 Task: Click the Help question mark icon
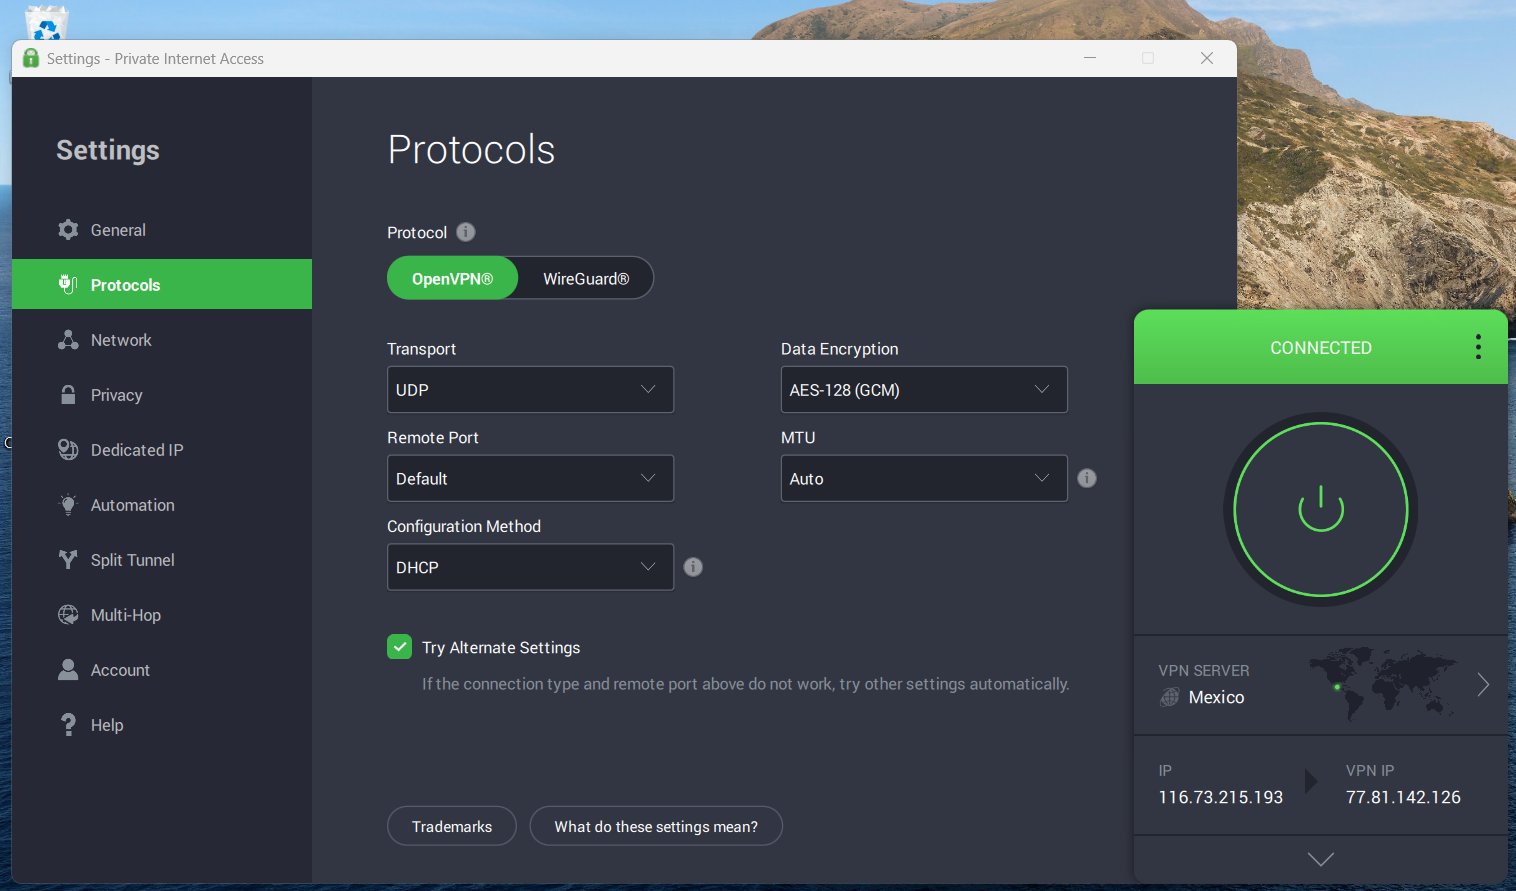tap(68, 725)
